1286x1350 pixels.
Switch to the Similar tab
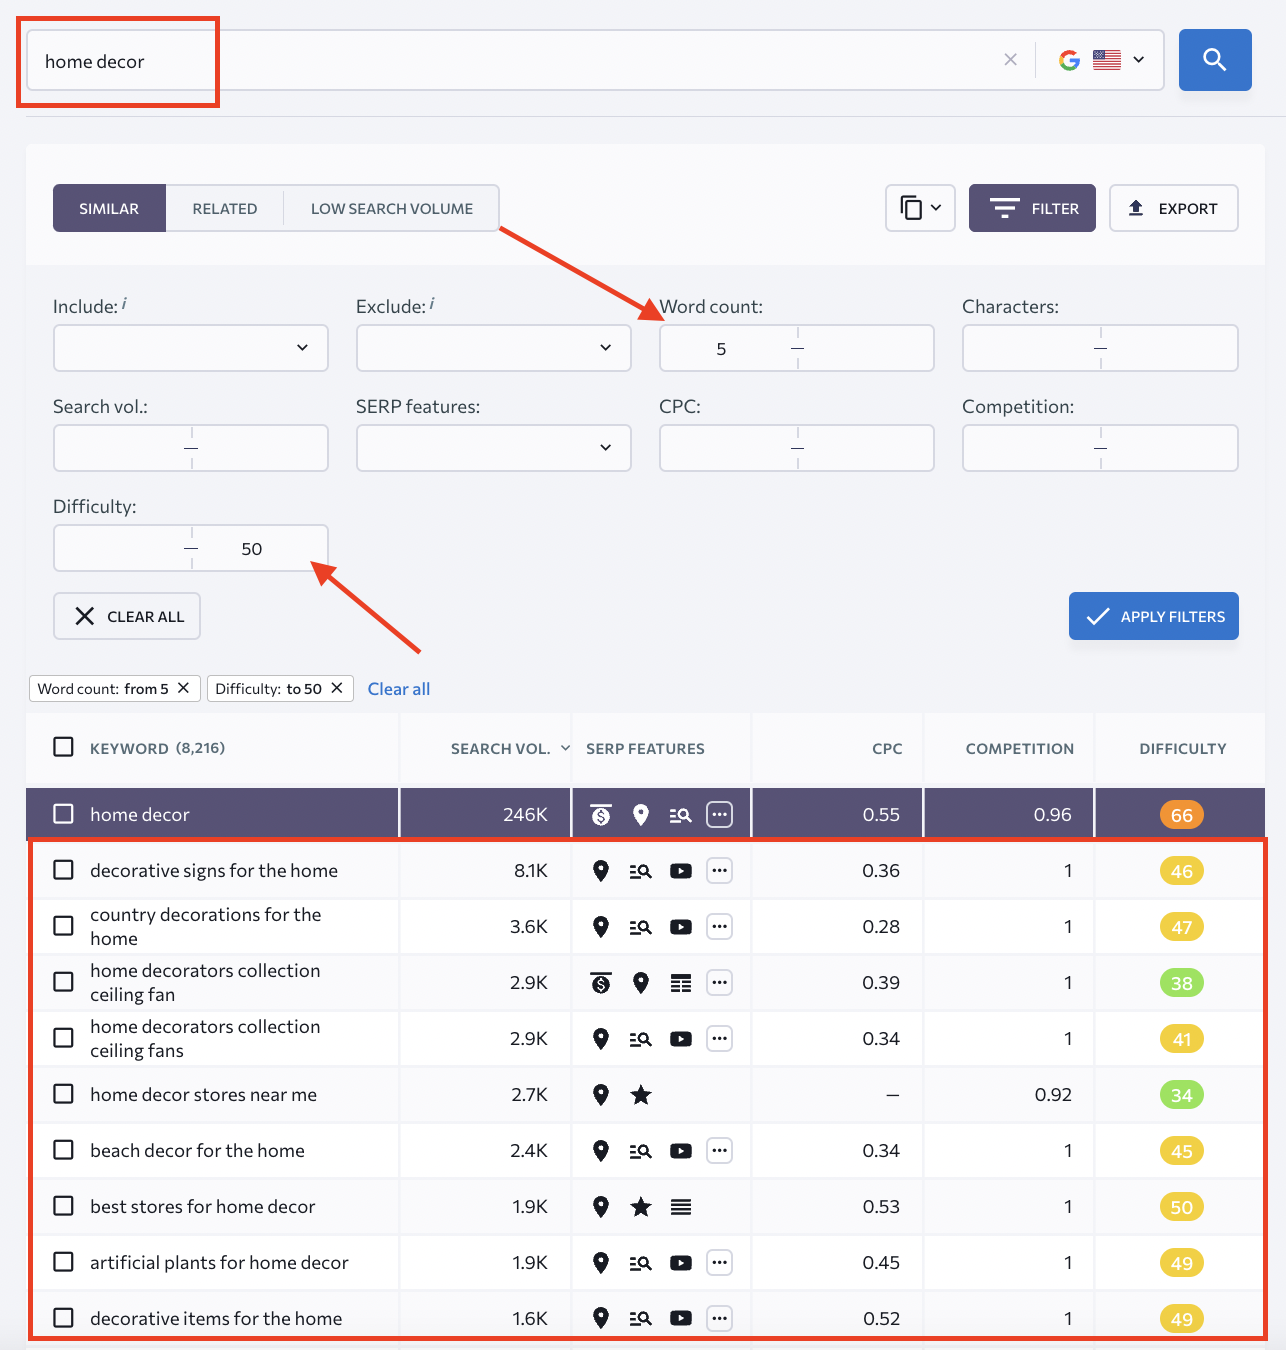(109, 208)
